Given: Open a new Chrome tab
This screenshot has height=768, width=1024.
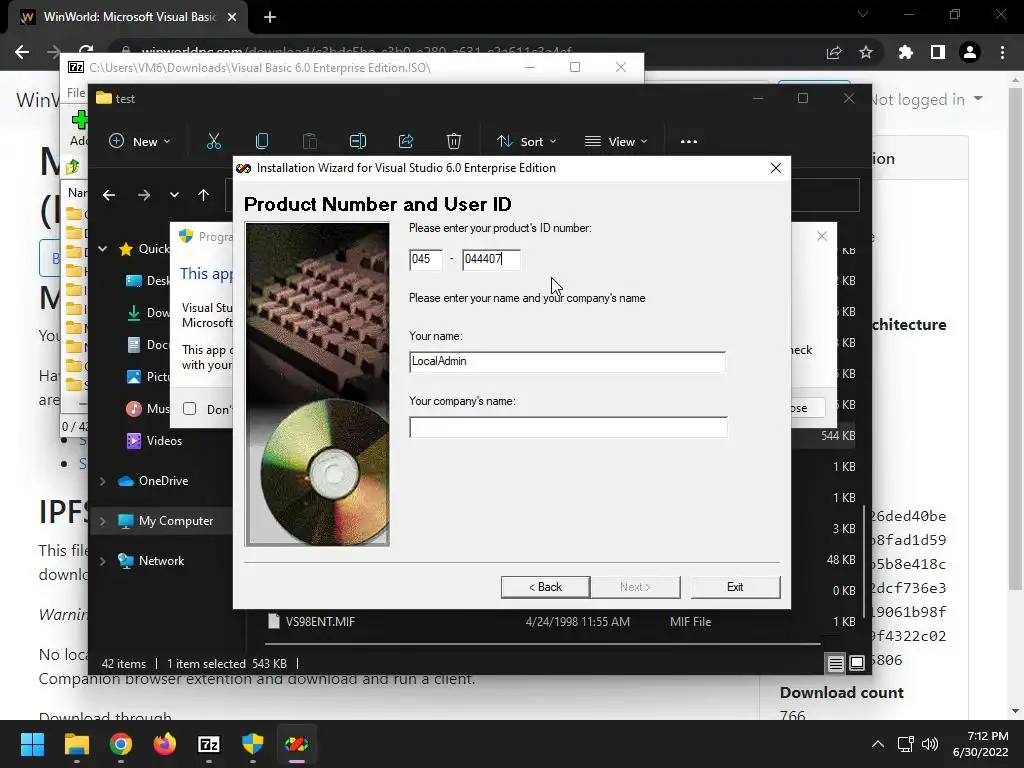Looking at the screenshot, I should point(270,17).
